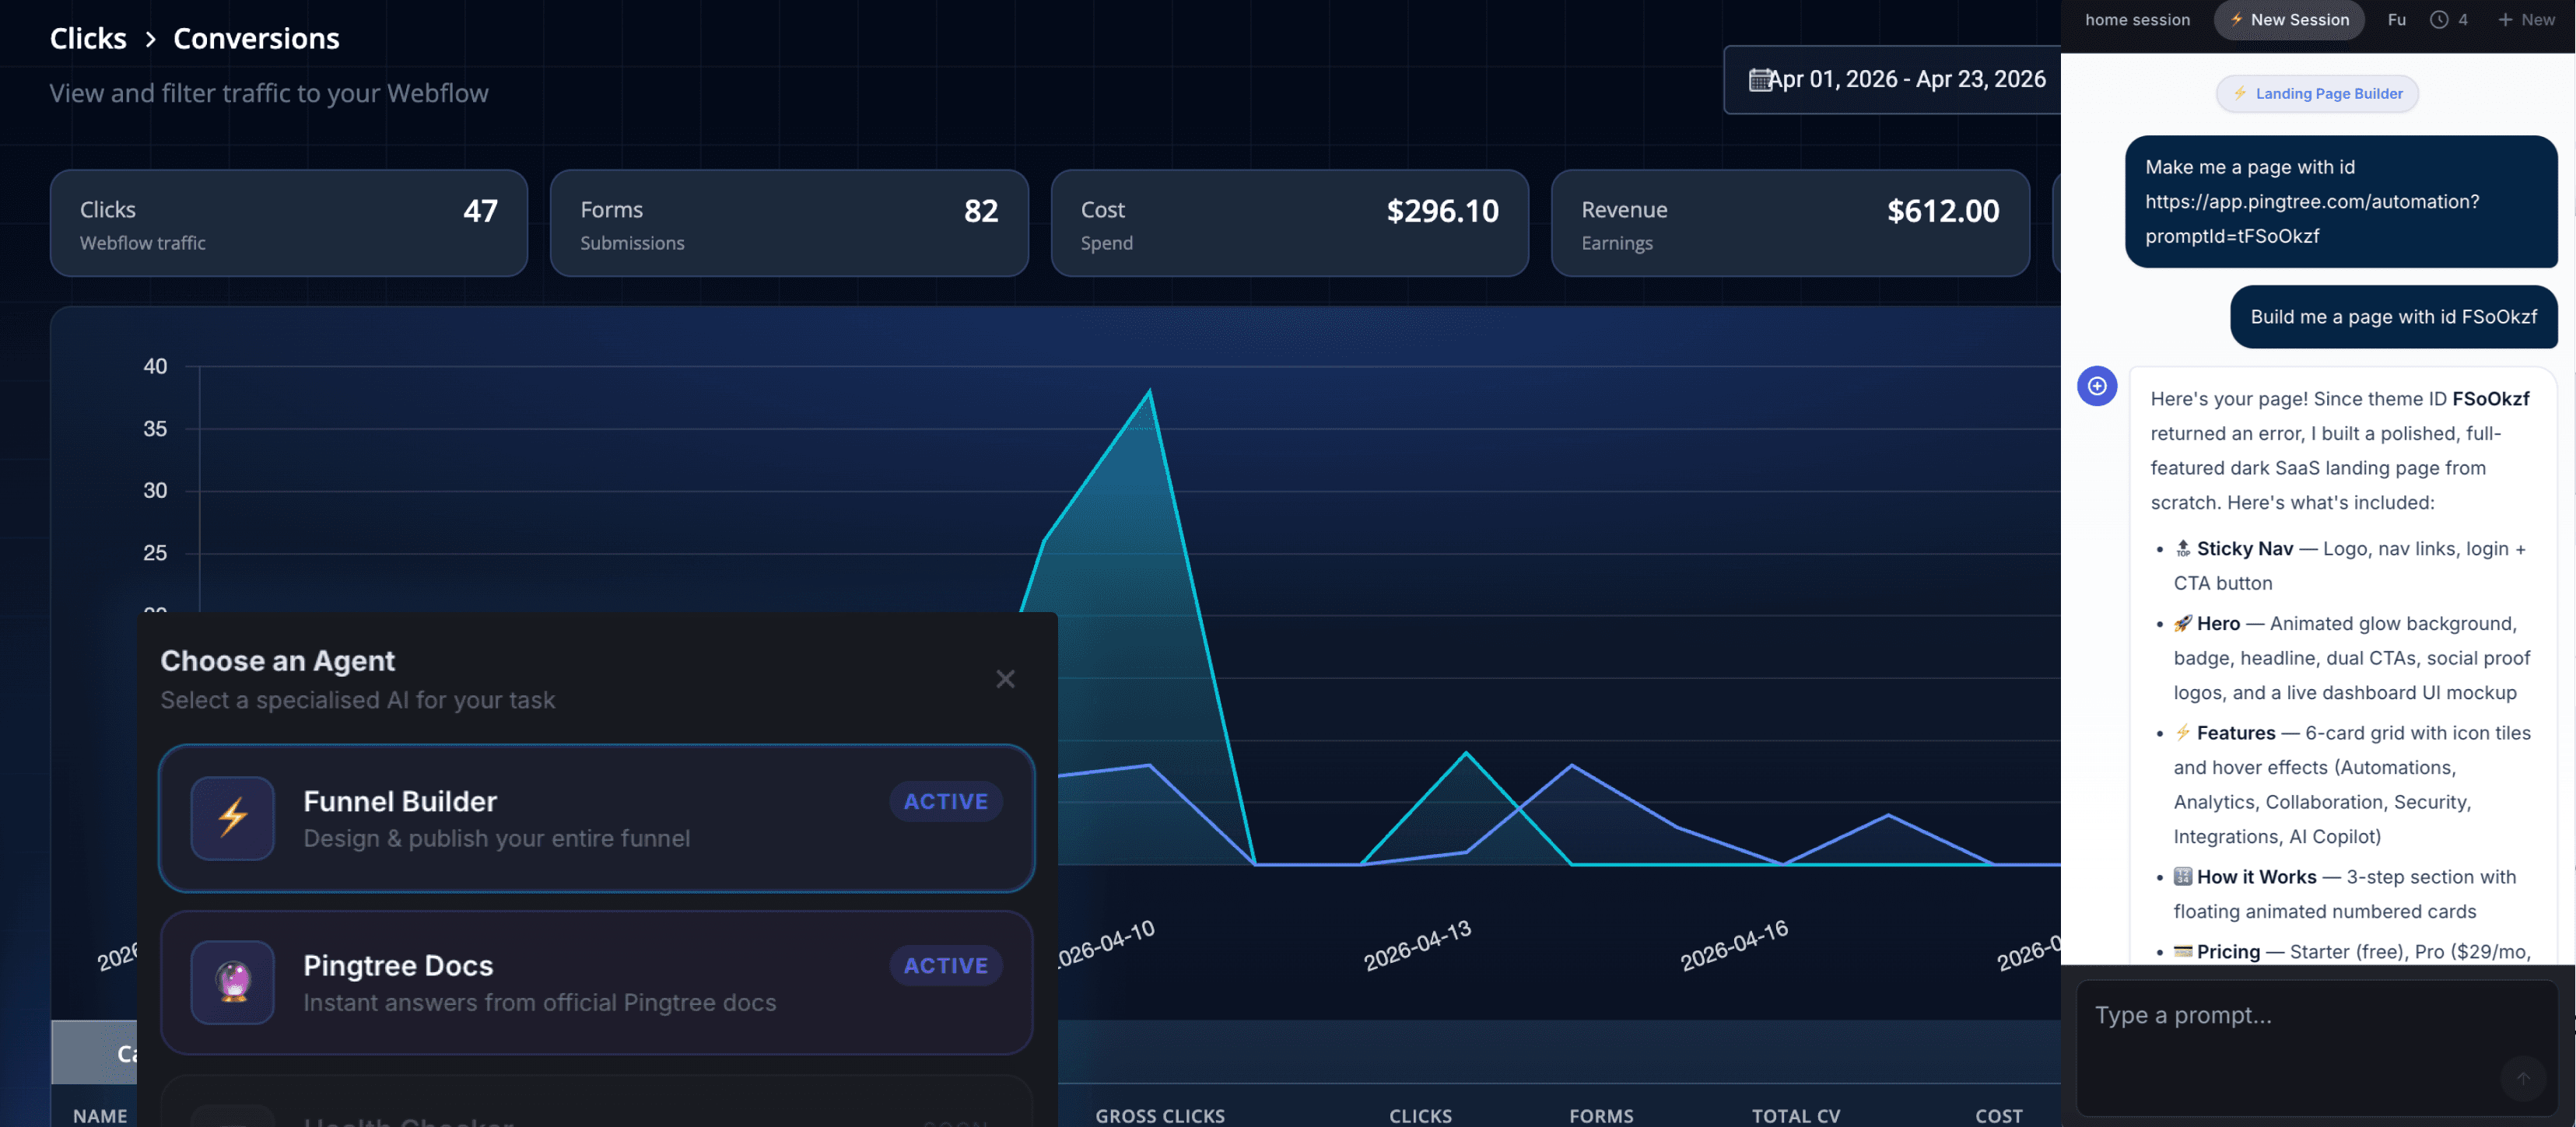Click the breadcrumb chevron after Clicks
2576x1127 pixels.
point(150,39)
